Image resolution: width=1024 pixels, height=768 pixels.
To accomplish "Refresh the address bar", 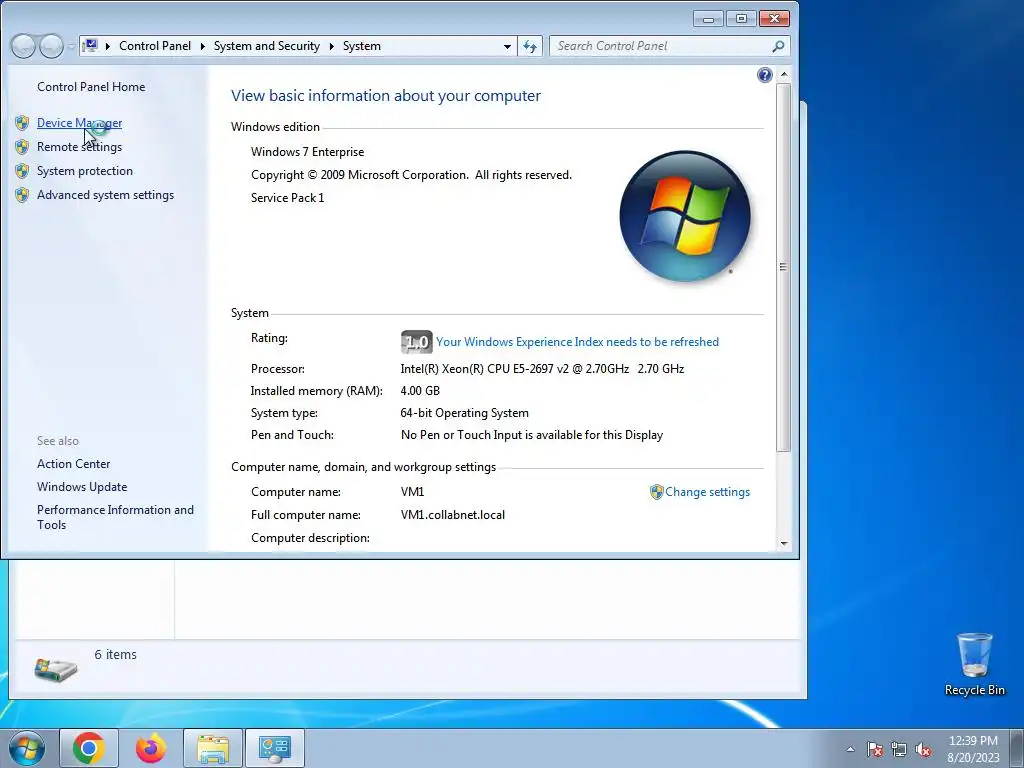I will point(530,46).
